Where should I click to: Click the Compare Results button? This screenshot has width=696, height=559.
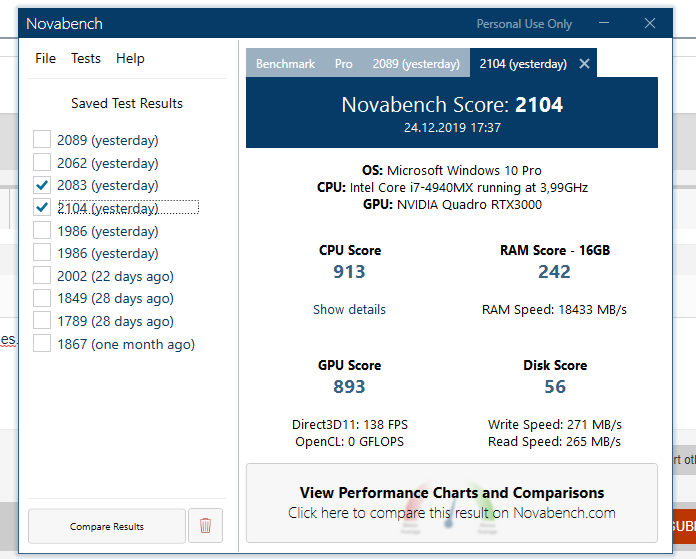coord(107,526)
